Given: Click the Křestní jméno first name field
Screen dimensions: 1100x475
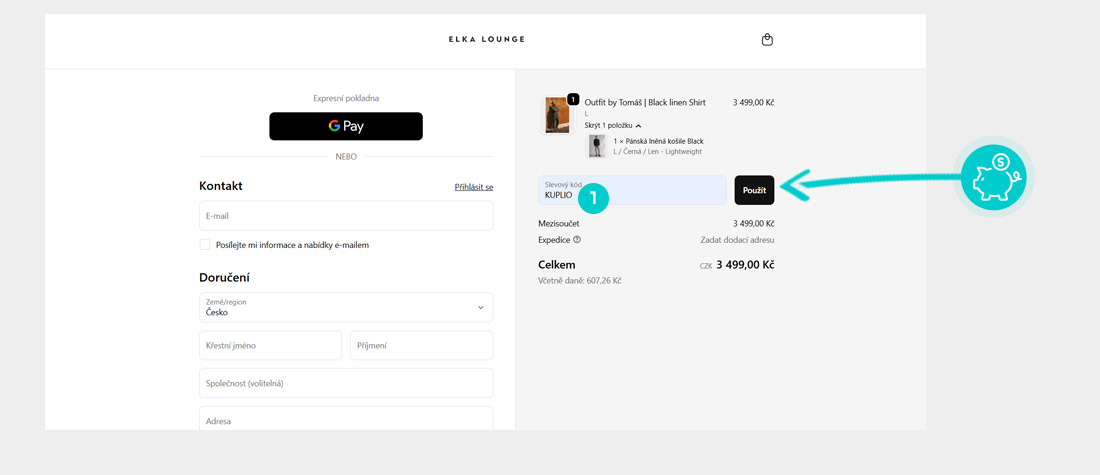Looking at the screenshot, I should (x=270, y=346).
